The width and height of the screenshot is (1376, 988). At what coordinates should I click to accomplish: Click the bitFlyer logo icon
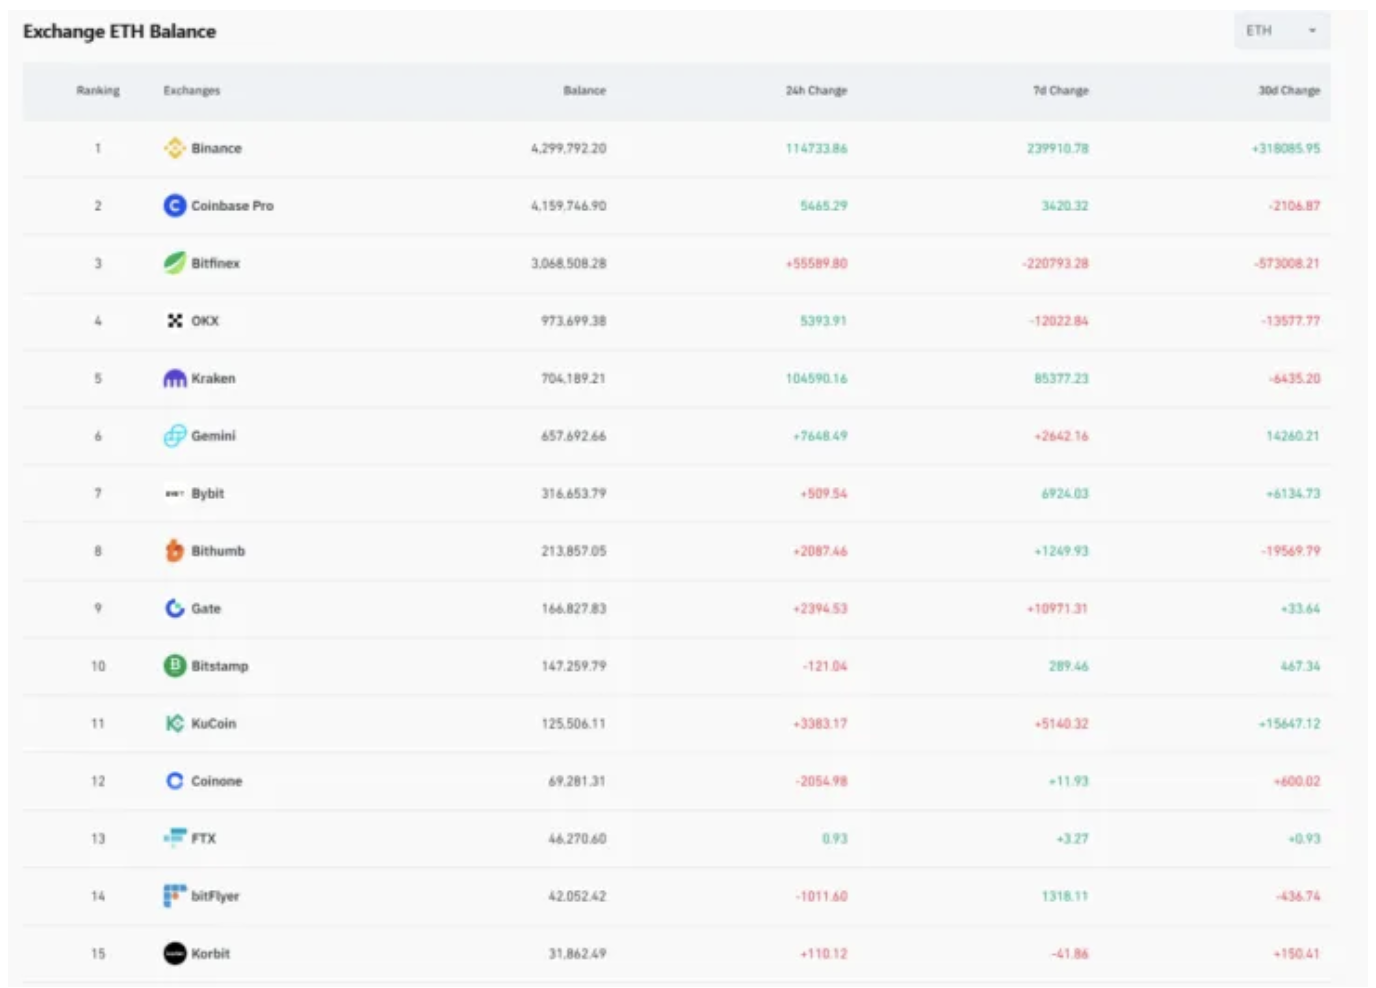(x=175, y=896)
